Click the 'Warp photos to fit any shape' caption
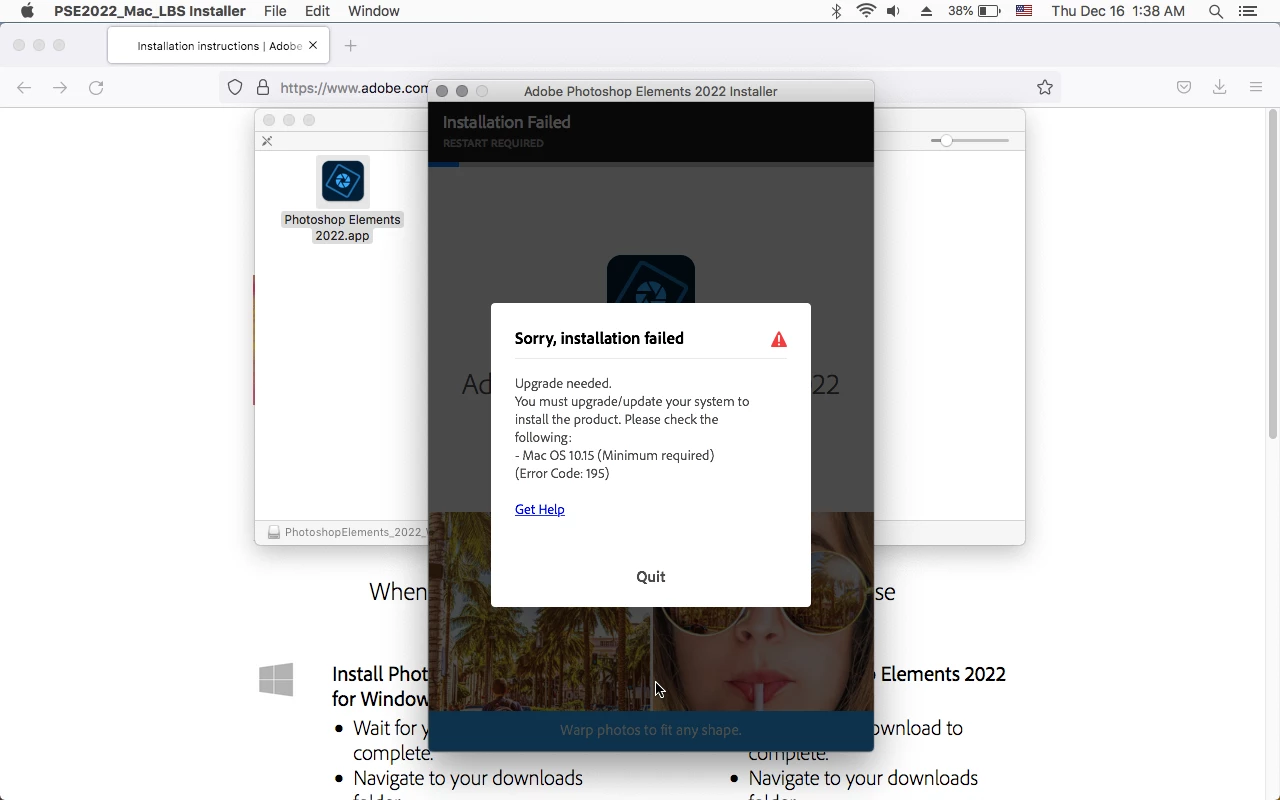The image size is (1280, 800). (651, 730)
